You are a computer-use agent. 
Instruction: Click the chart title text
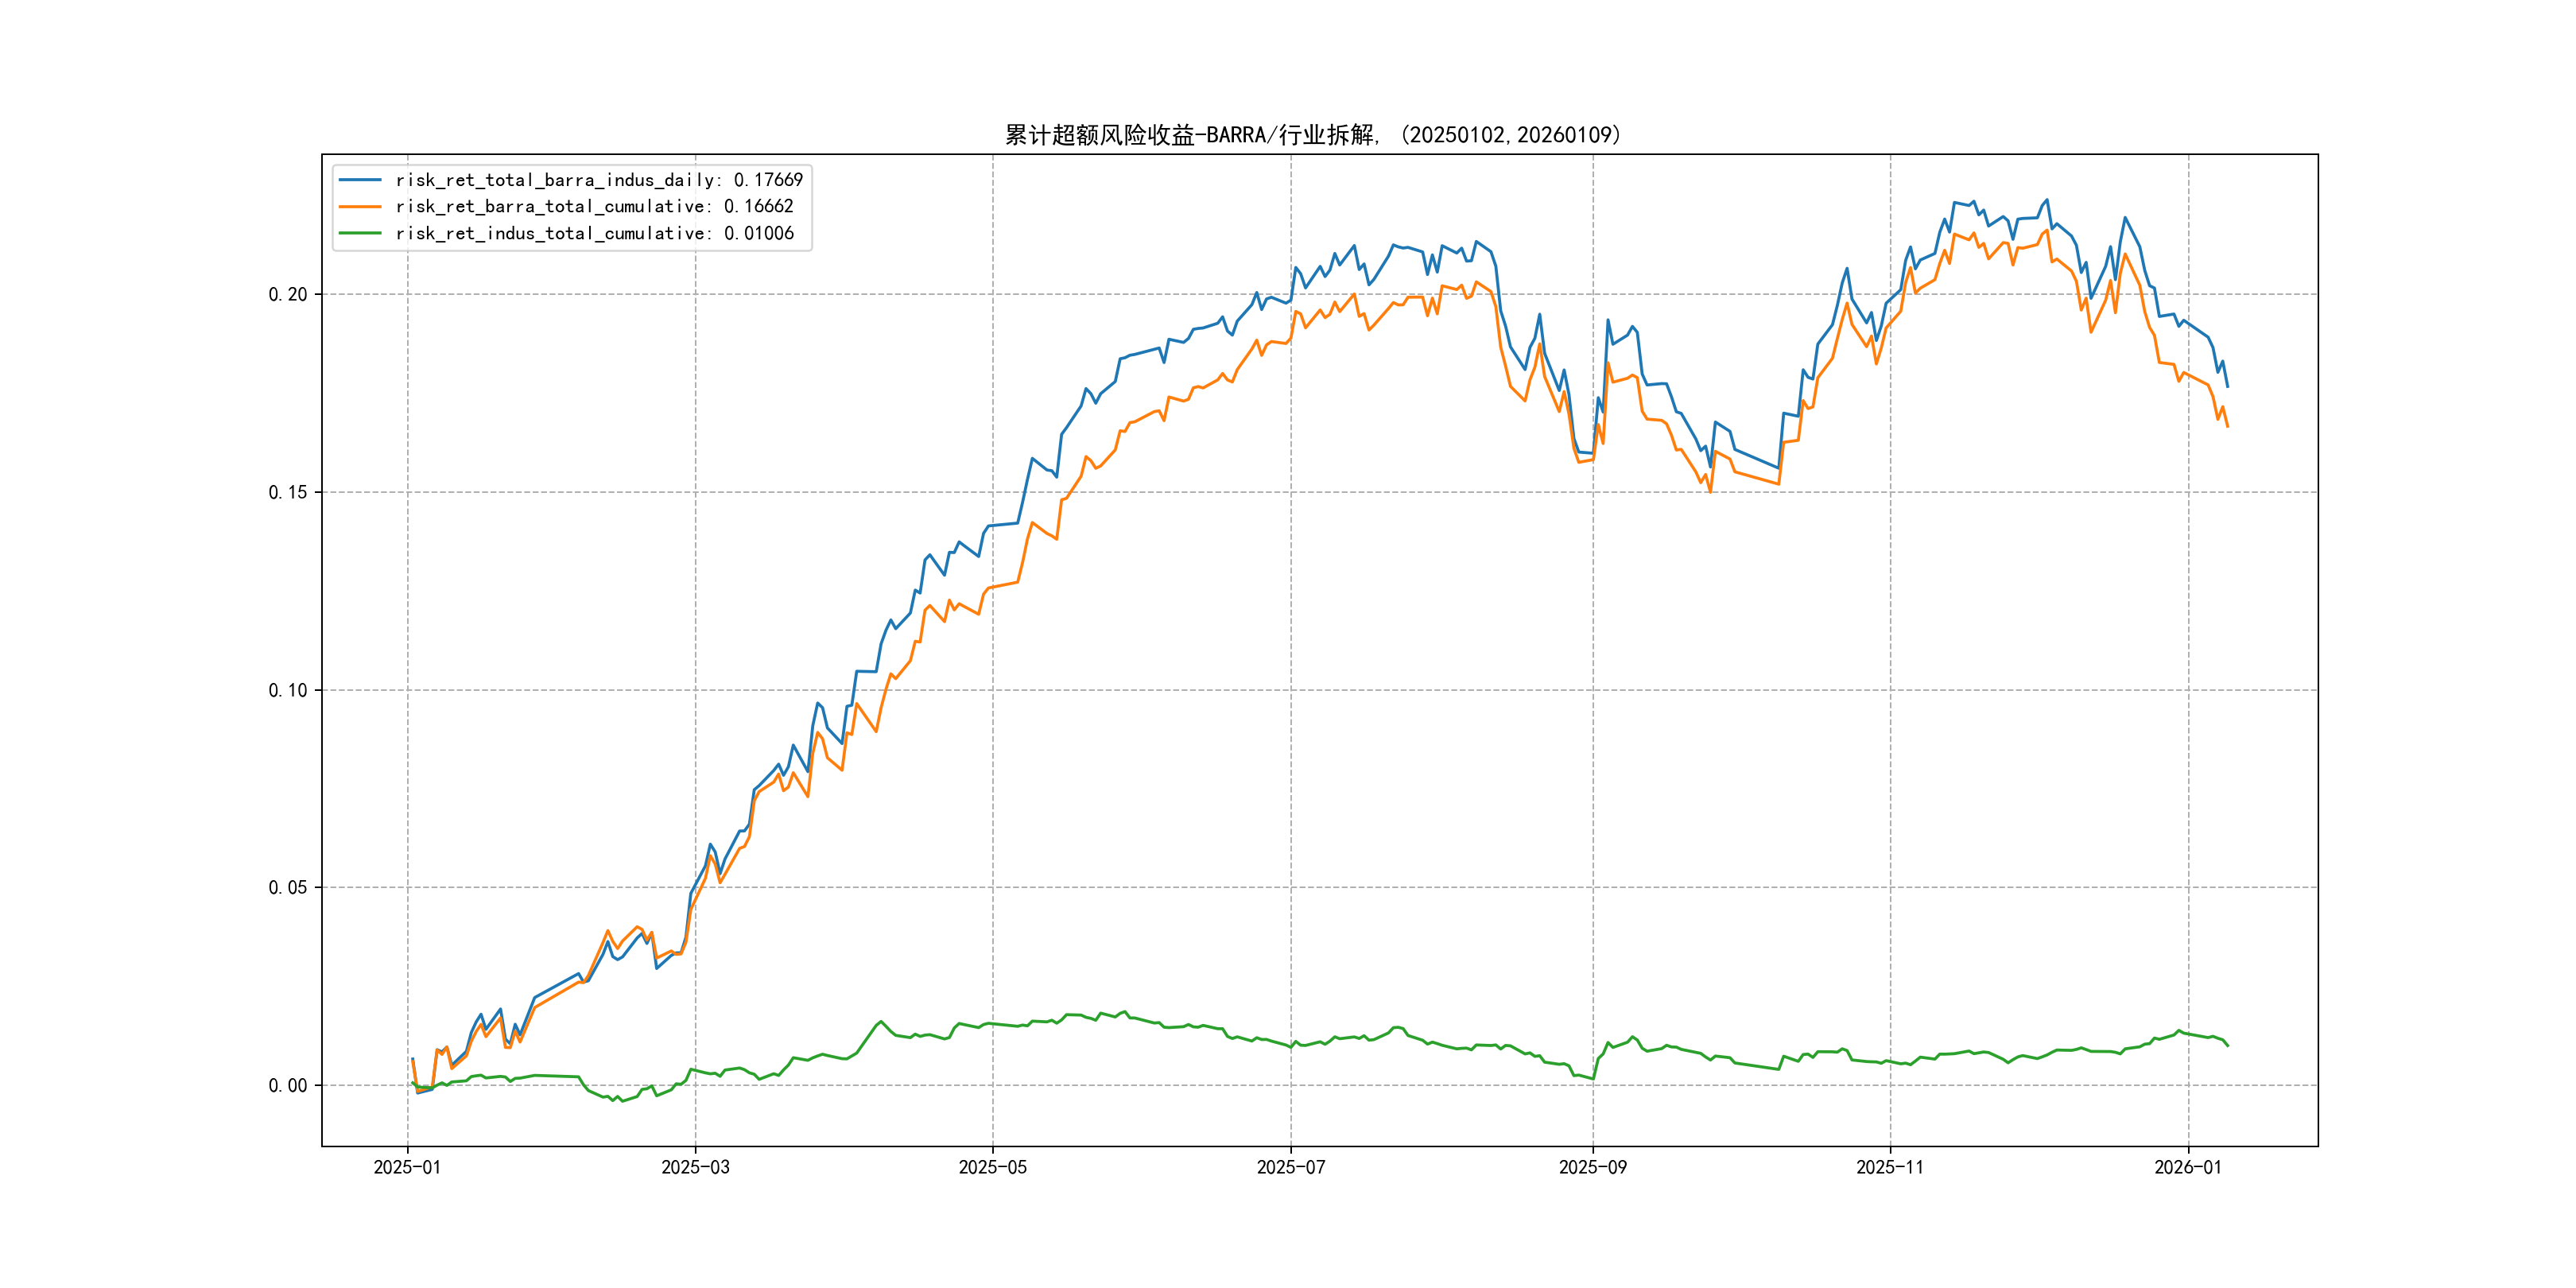[1312, 135]
